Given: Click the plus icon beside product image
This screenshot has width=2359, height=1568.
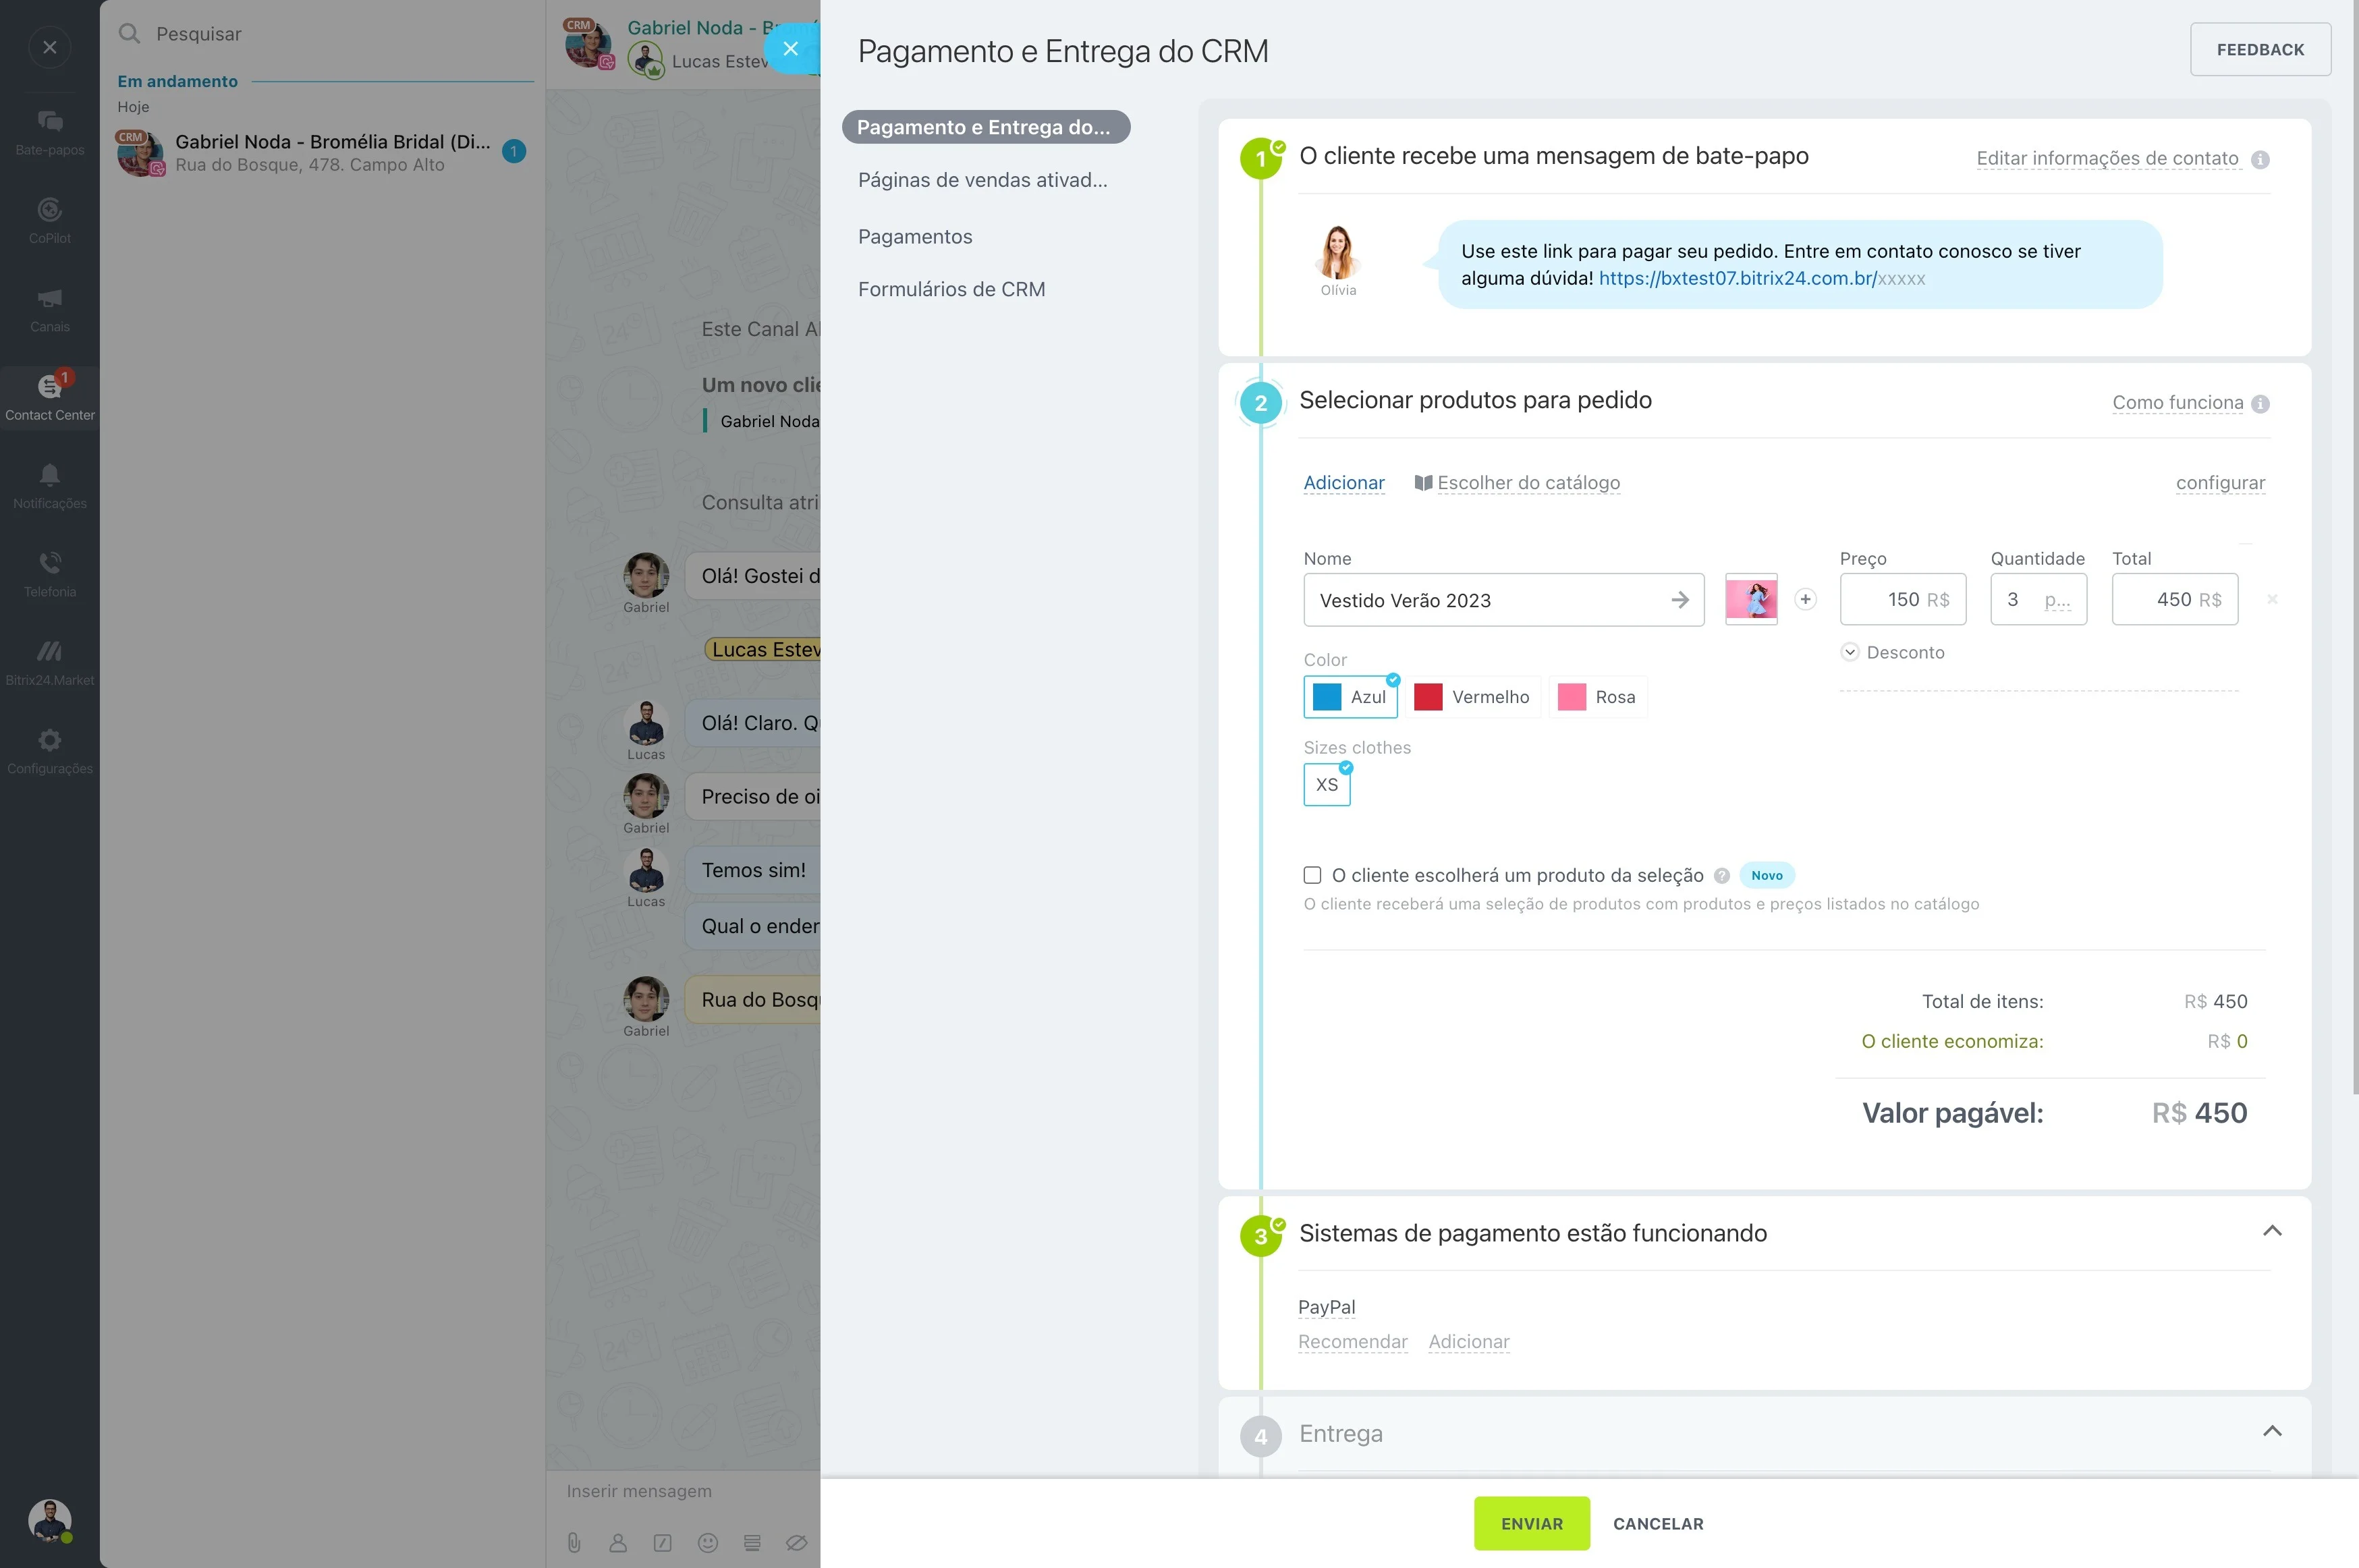Looking at the screenshot, I should tap(1805, 599).
